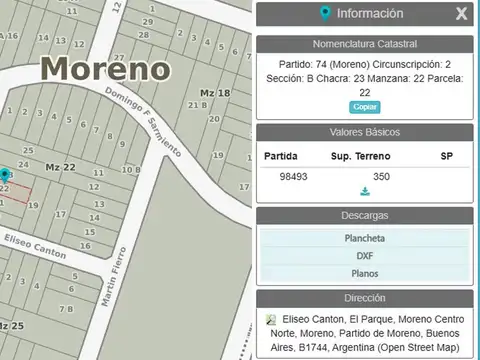This screenshot has height=360, width=480.
Task: Click the address text Eliseo Canton, El Parque
Action: click(338, 319)
